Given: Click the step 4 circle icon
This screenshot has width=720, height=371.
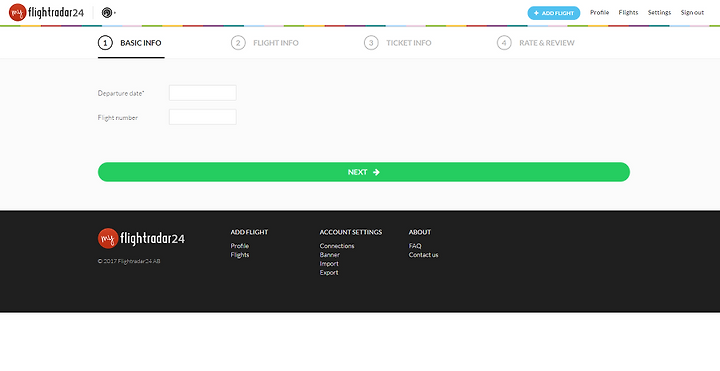Looking at the screenshot, I should click(504, 43).
